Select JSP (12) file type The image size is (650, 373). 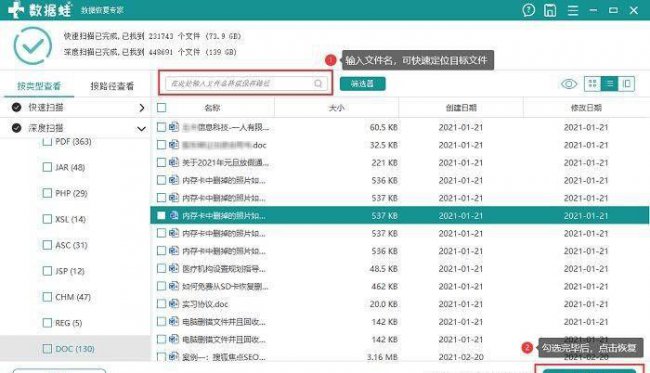(x=70, y=271)
